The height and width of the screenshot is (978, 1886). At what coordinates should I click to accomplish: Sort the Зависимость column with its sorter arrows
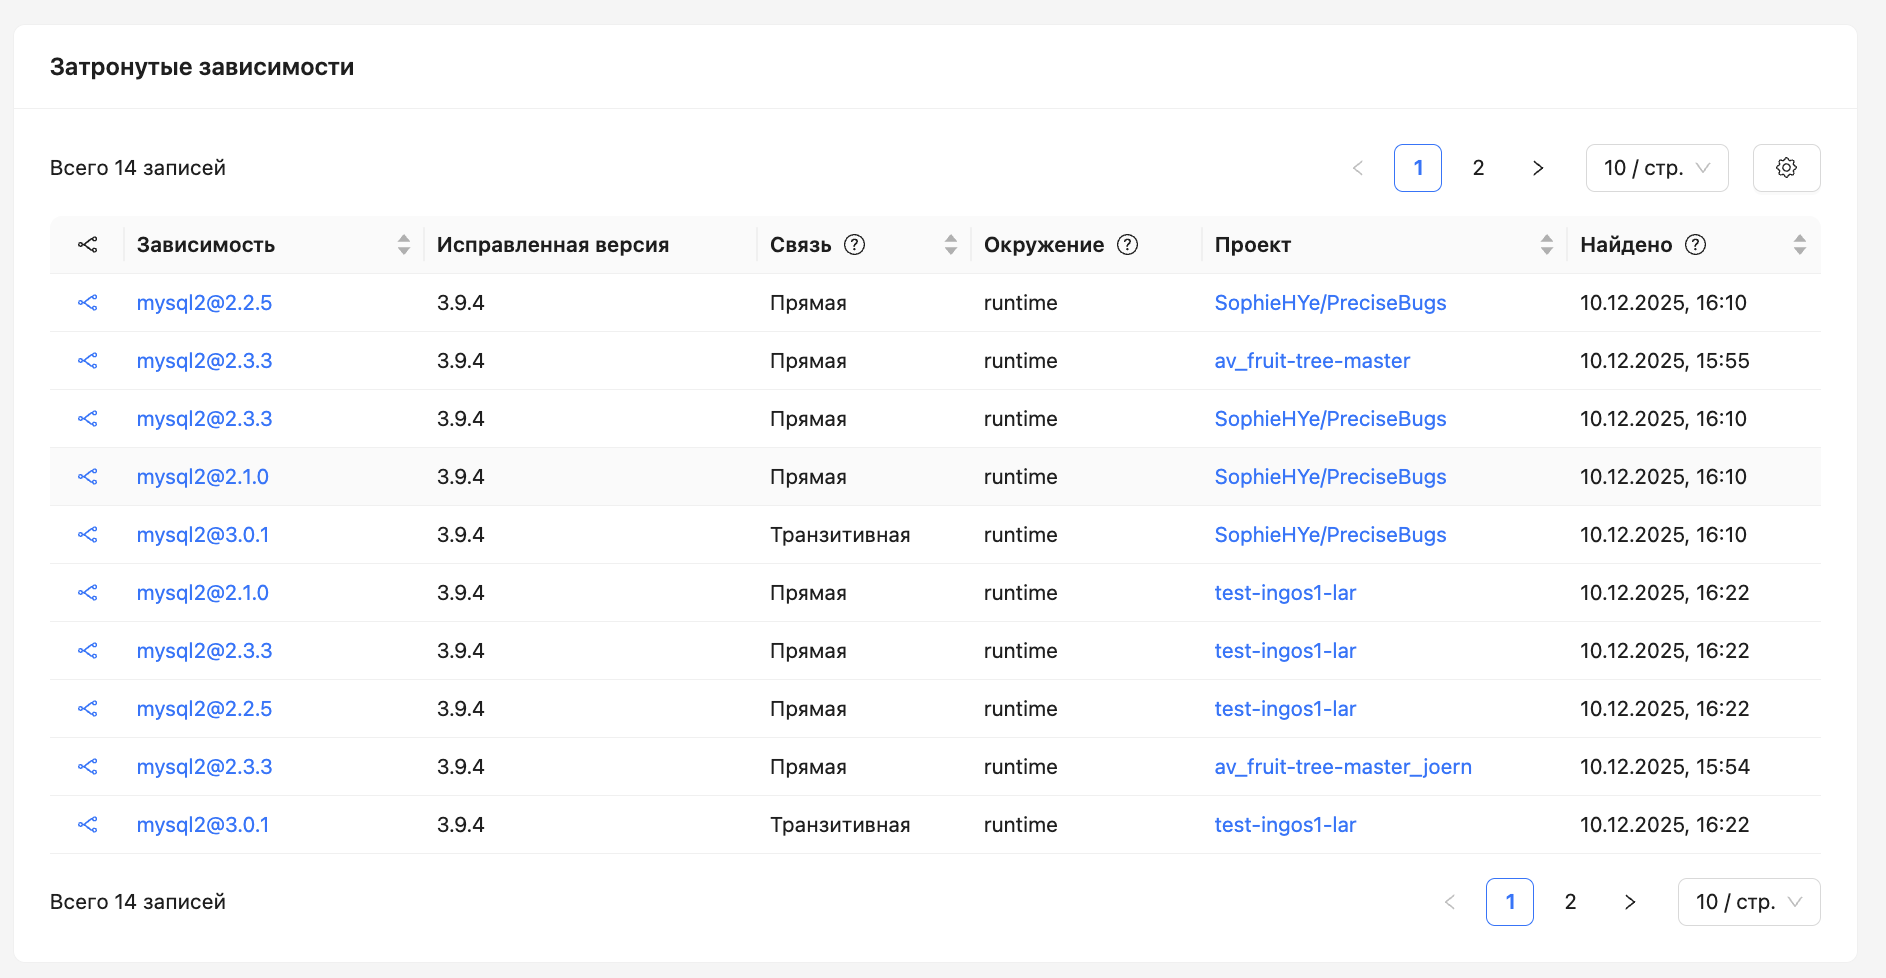[404, 243]
